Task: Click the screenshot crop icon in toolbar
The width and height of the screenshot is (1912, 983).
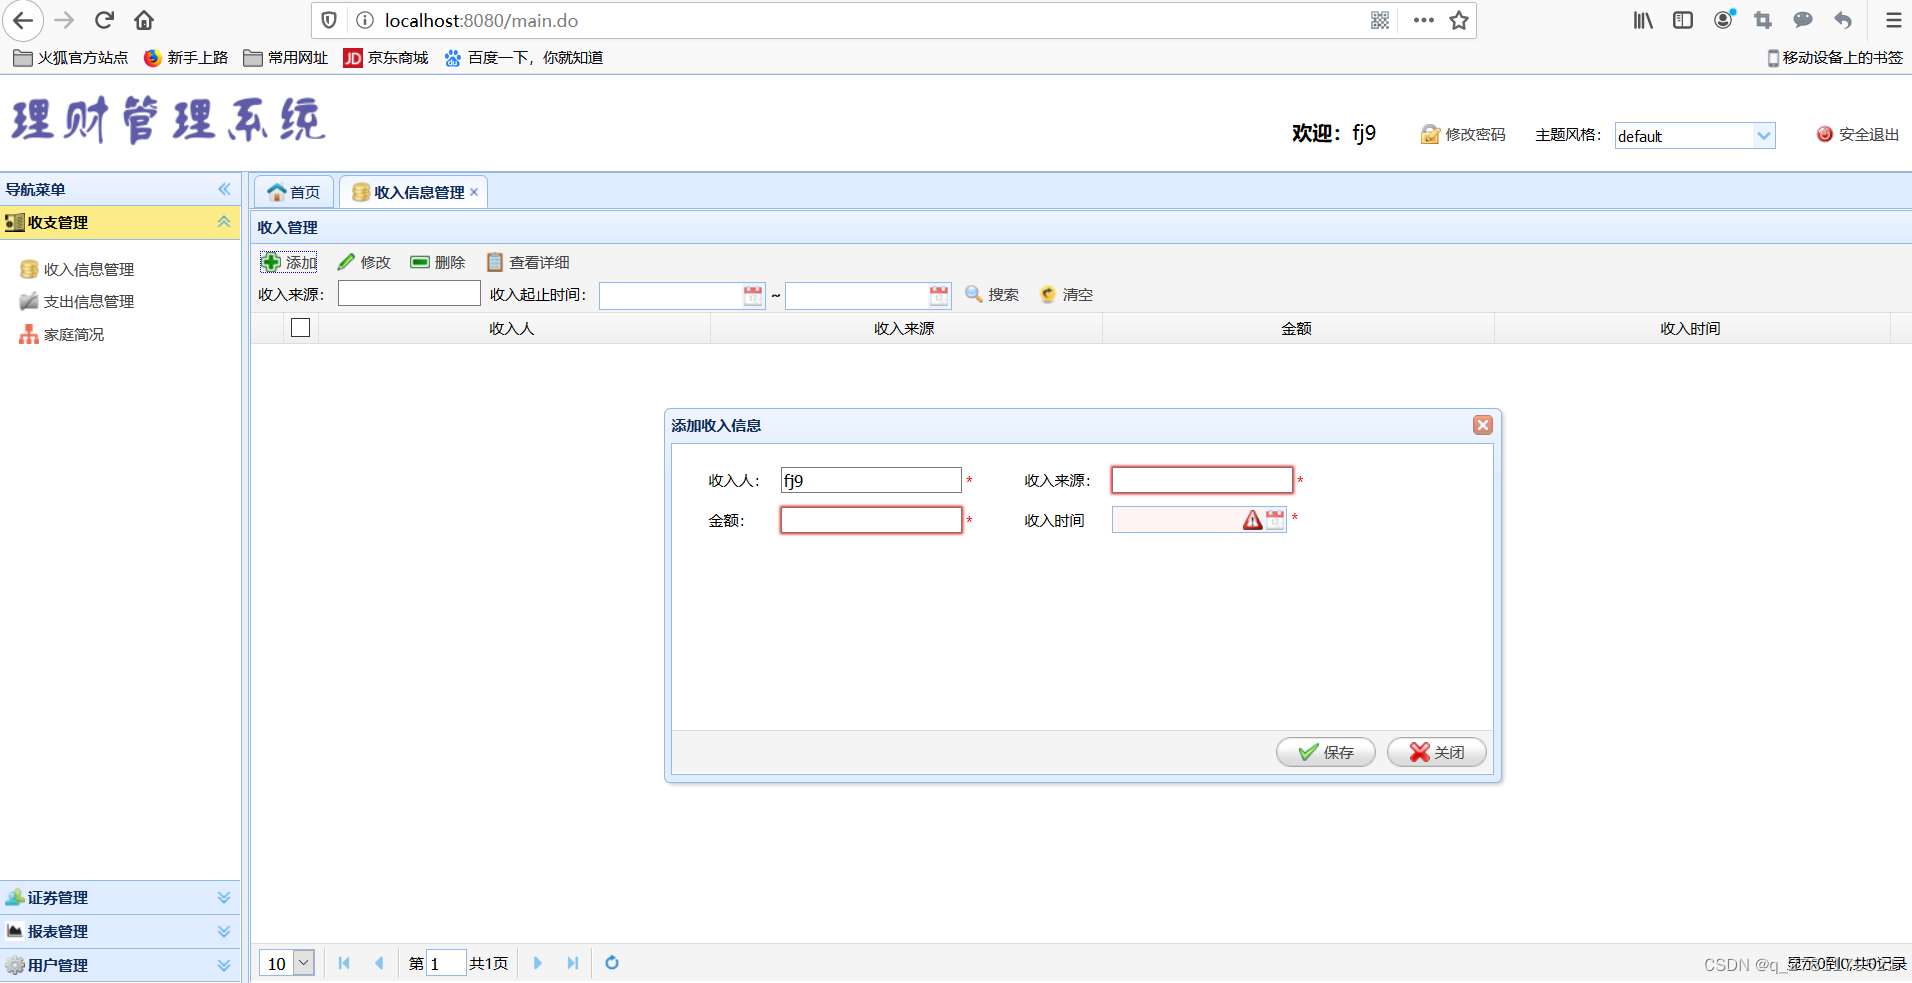Action: click(x=1763, y=20)
